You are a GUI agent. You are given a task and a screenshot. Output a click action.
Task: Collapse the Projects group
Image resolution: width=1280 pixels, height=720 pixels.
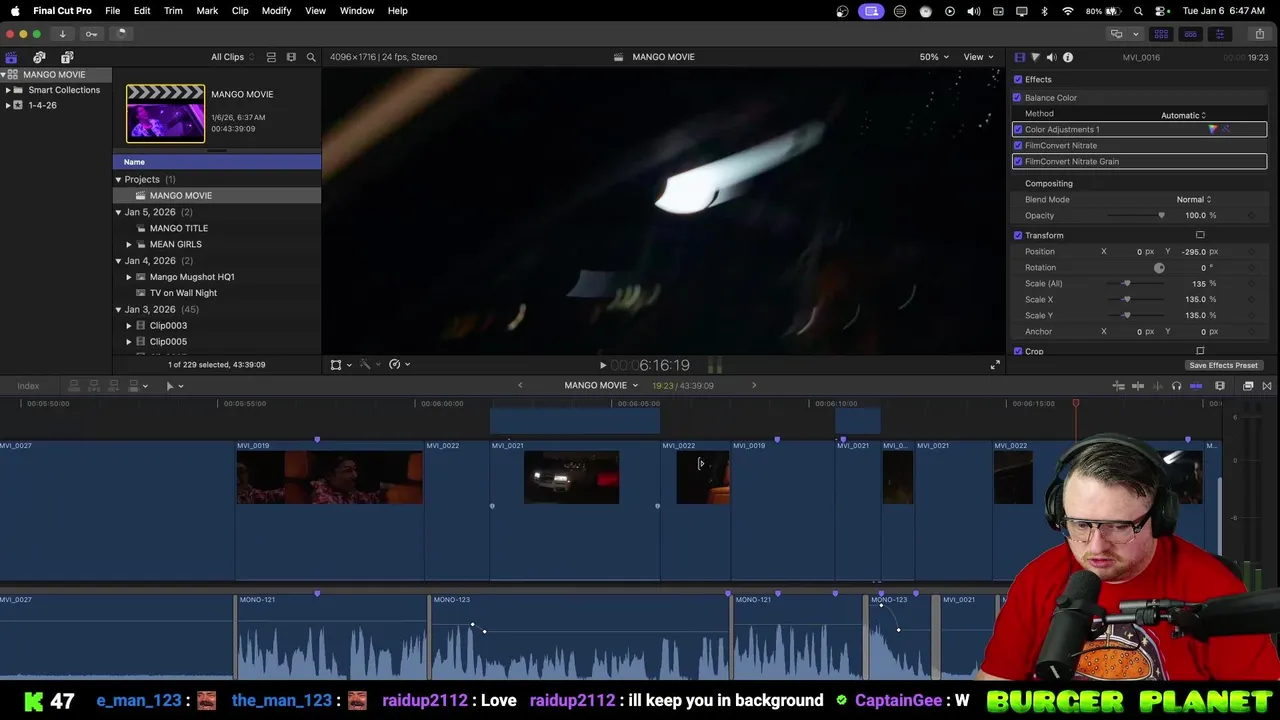tap(118, 180)
